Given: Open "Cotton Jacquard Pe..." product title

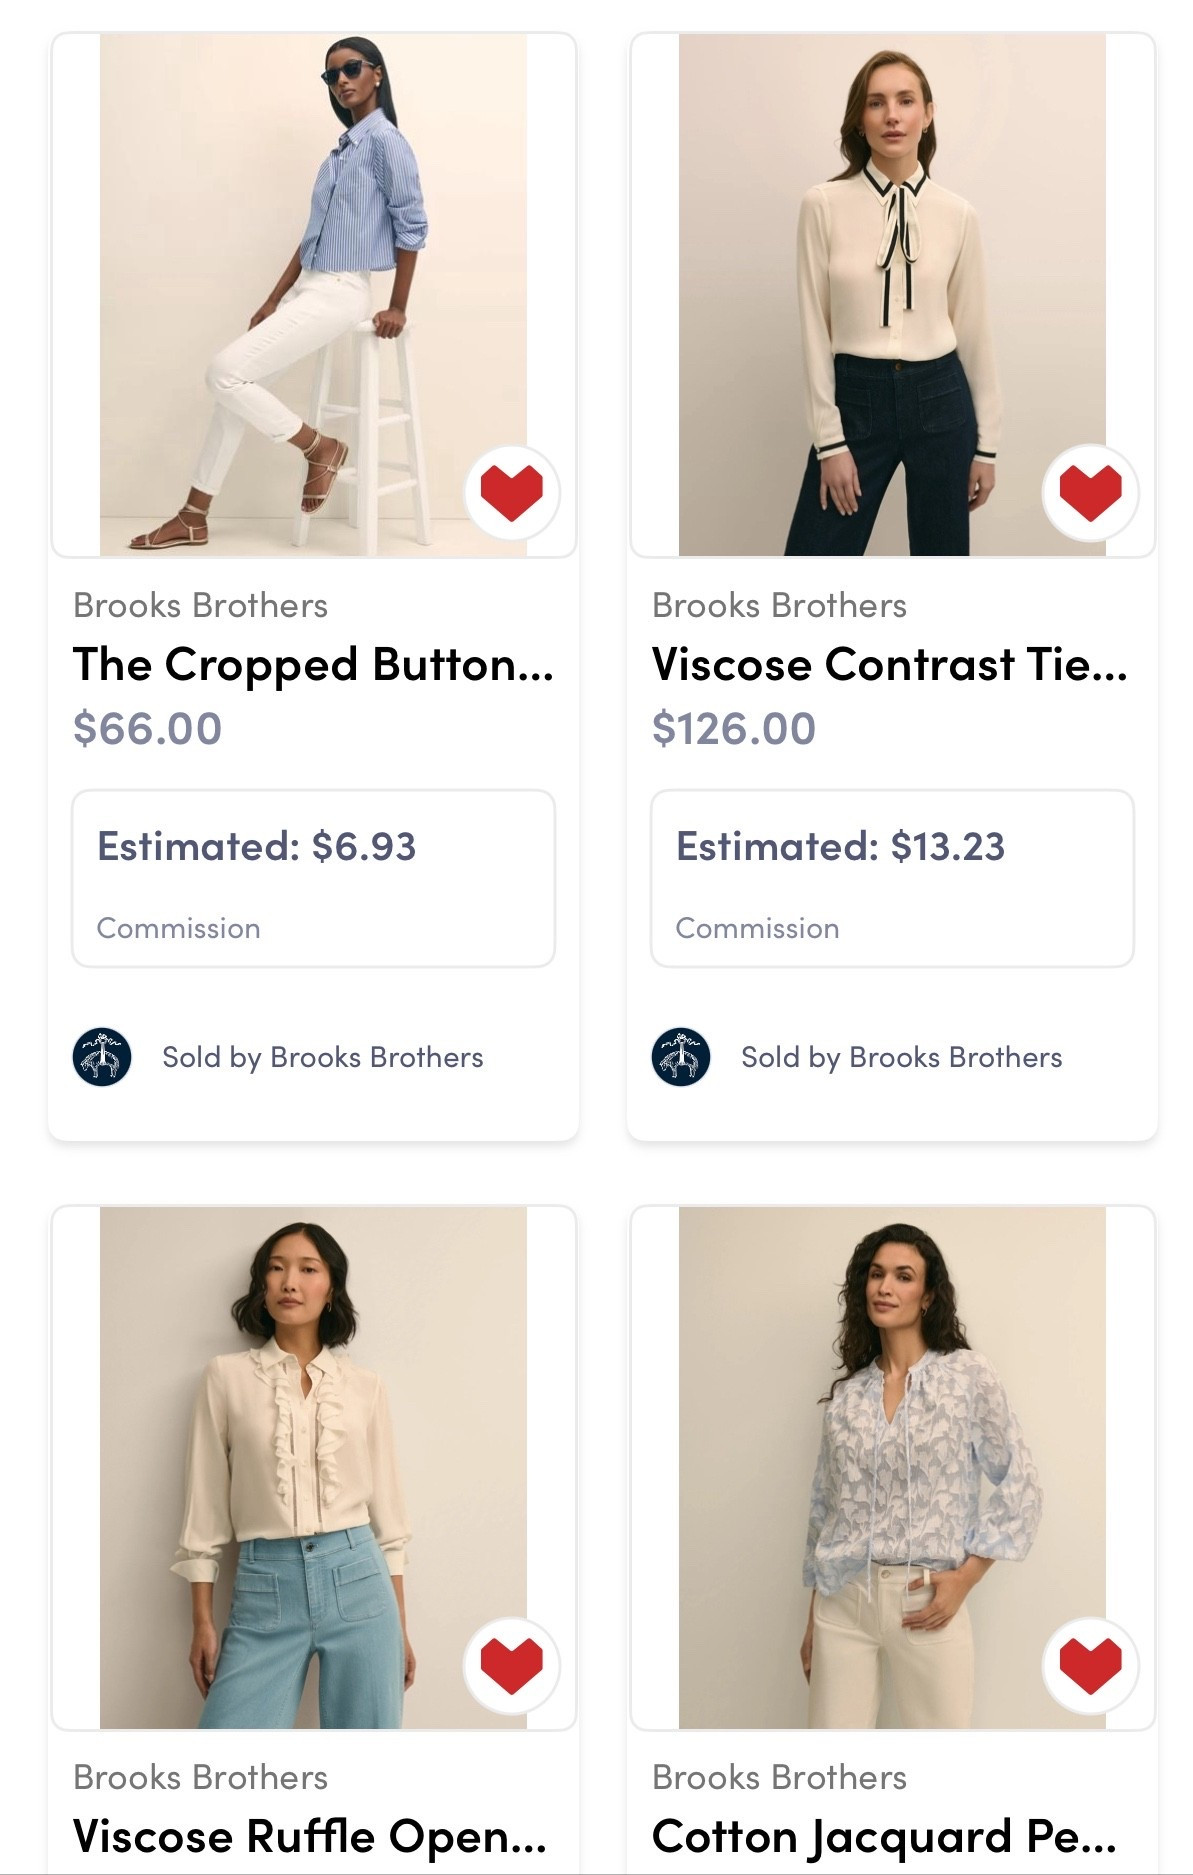Looking at the screenshot, I should point(884,1837).
